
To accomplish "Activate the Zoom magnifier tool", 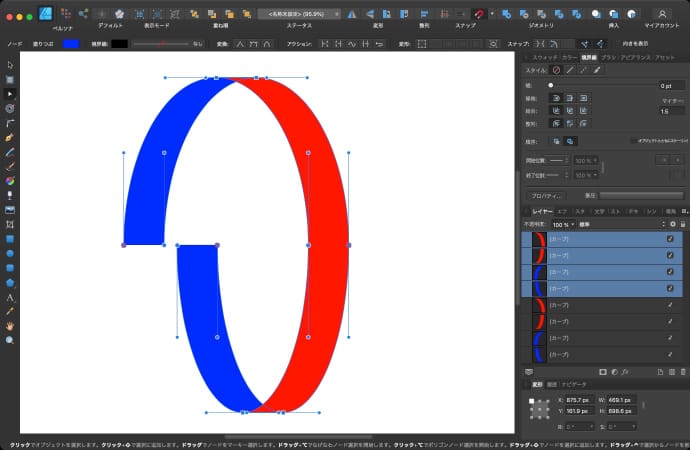I will 10,340.
